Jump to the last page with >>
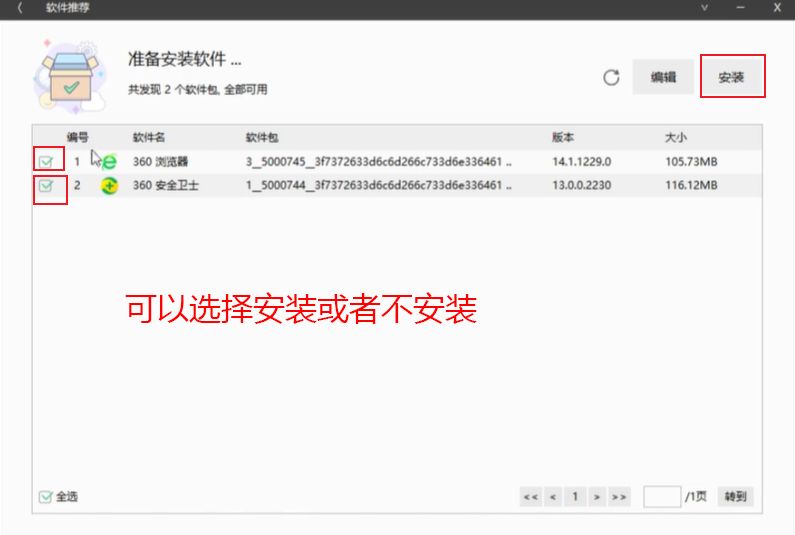795x535 pixels. 619,496
